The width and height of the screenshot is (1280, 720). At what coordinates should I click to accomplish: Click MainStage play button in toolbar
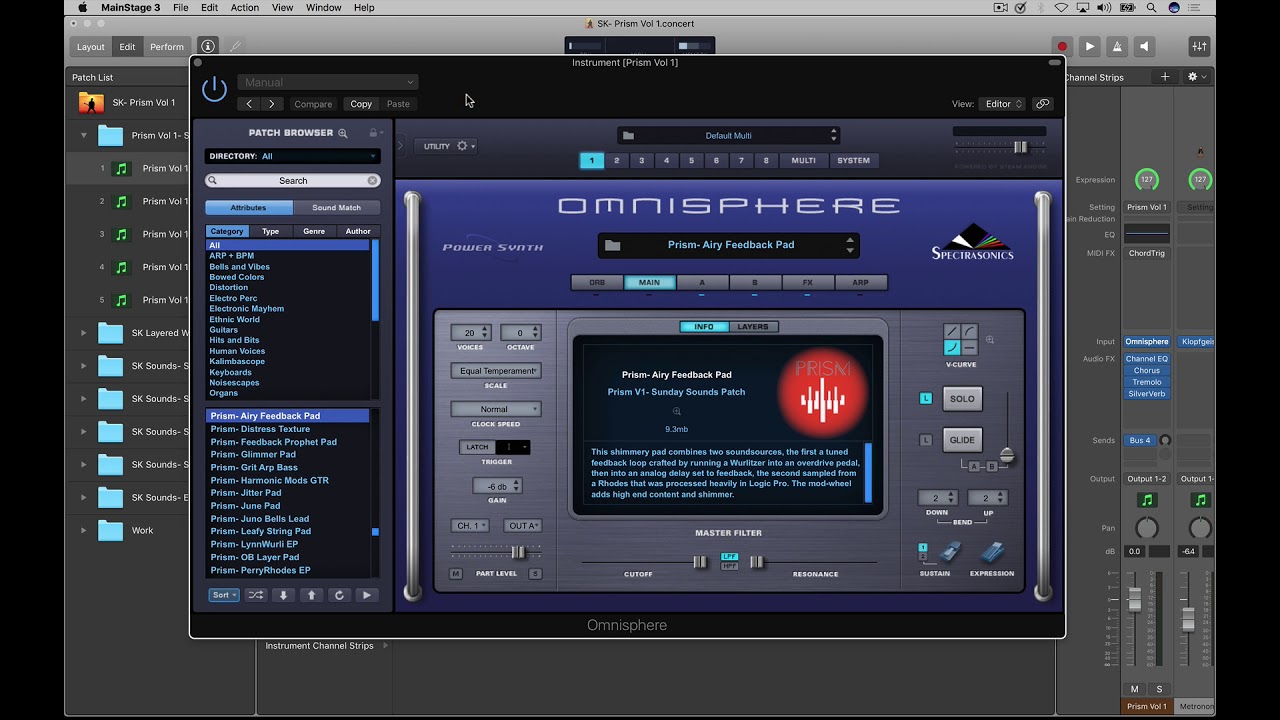click(x=1090, y=46)
